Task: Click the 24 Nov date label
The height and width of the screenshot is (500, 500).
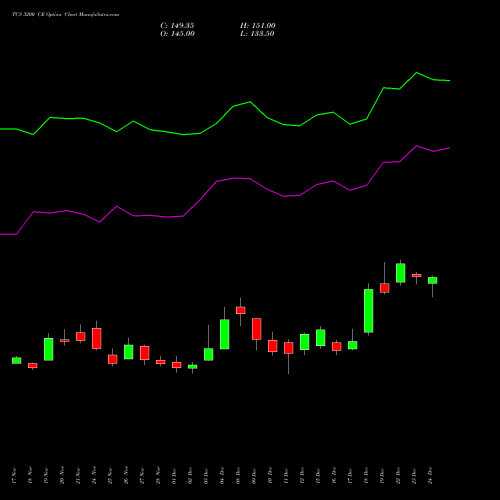Action: pyautogui.click(x=94, y=476)
